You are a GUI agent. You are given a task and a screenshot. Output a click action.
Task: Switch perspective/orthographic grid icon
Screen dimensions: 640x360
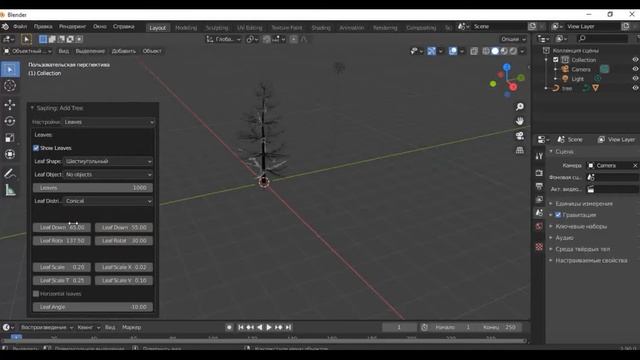(520, 150)
